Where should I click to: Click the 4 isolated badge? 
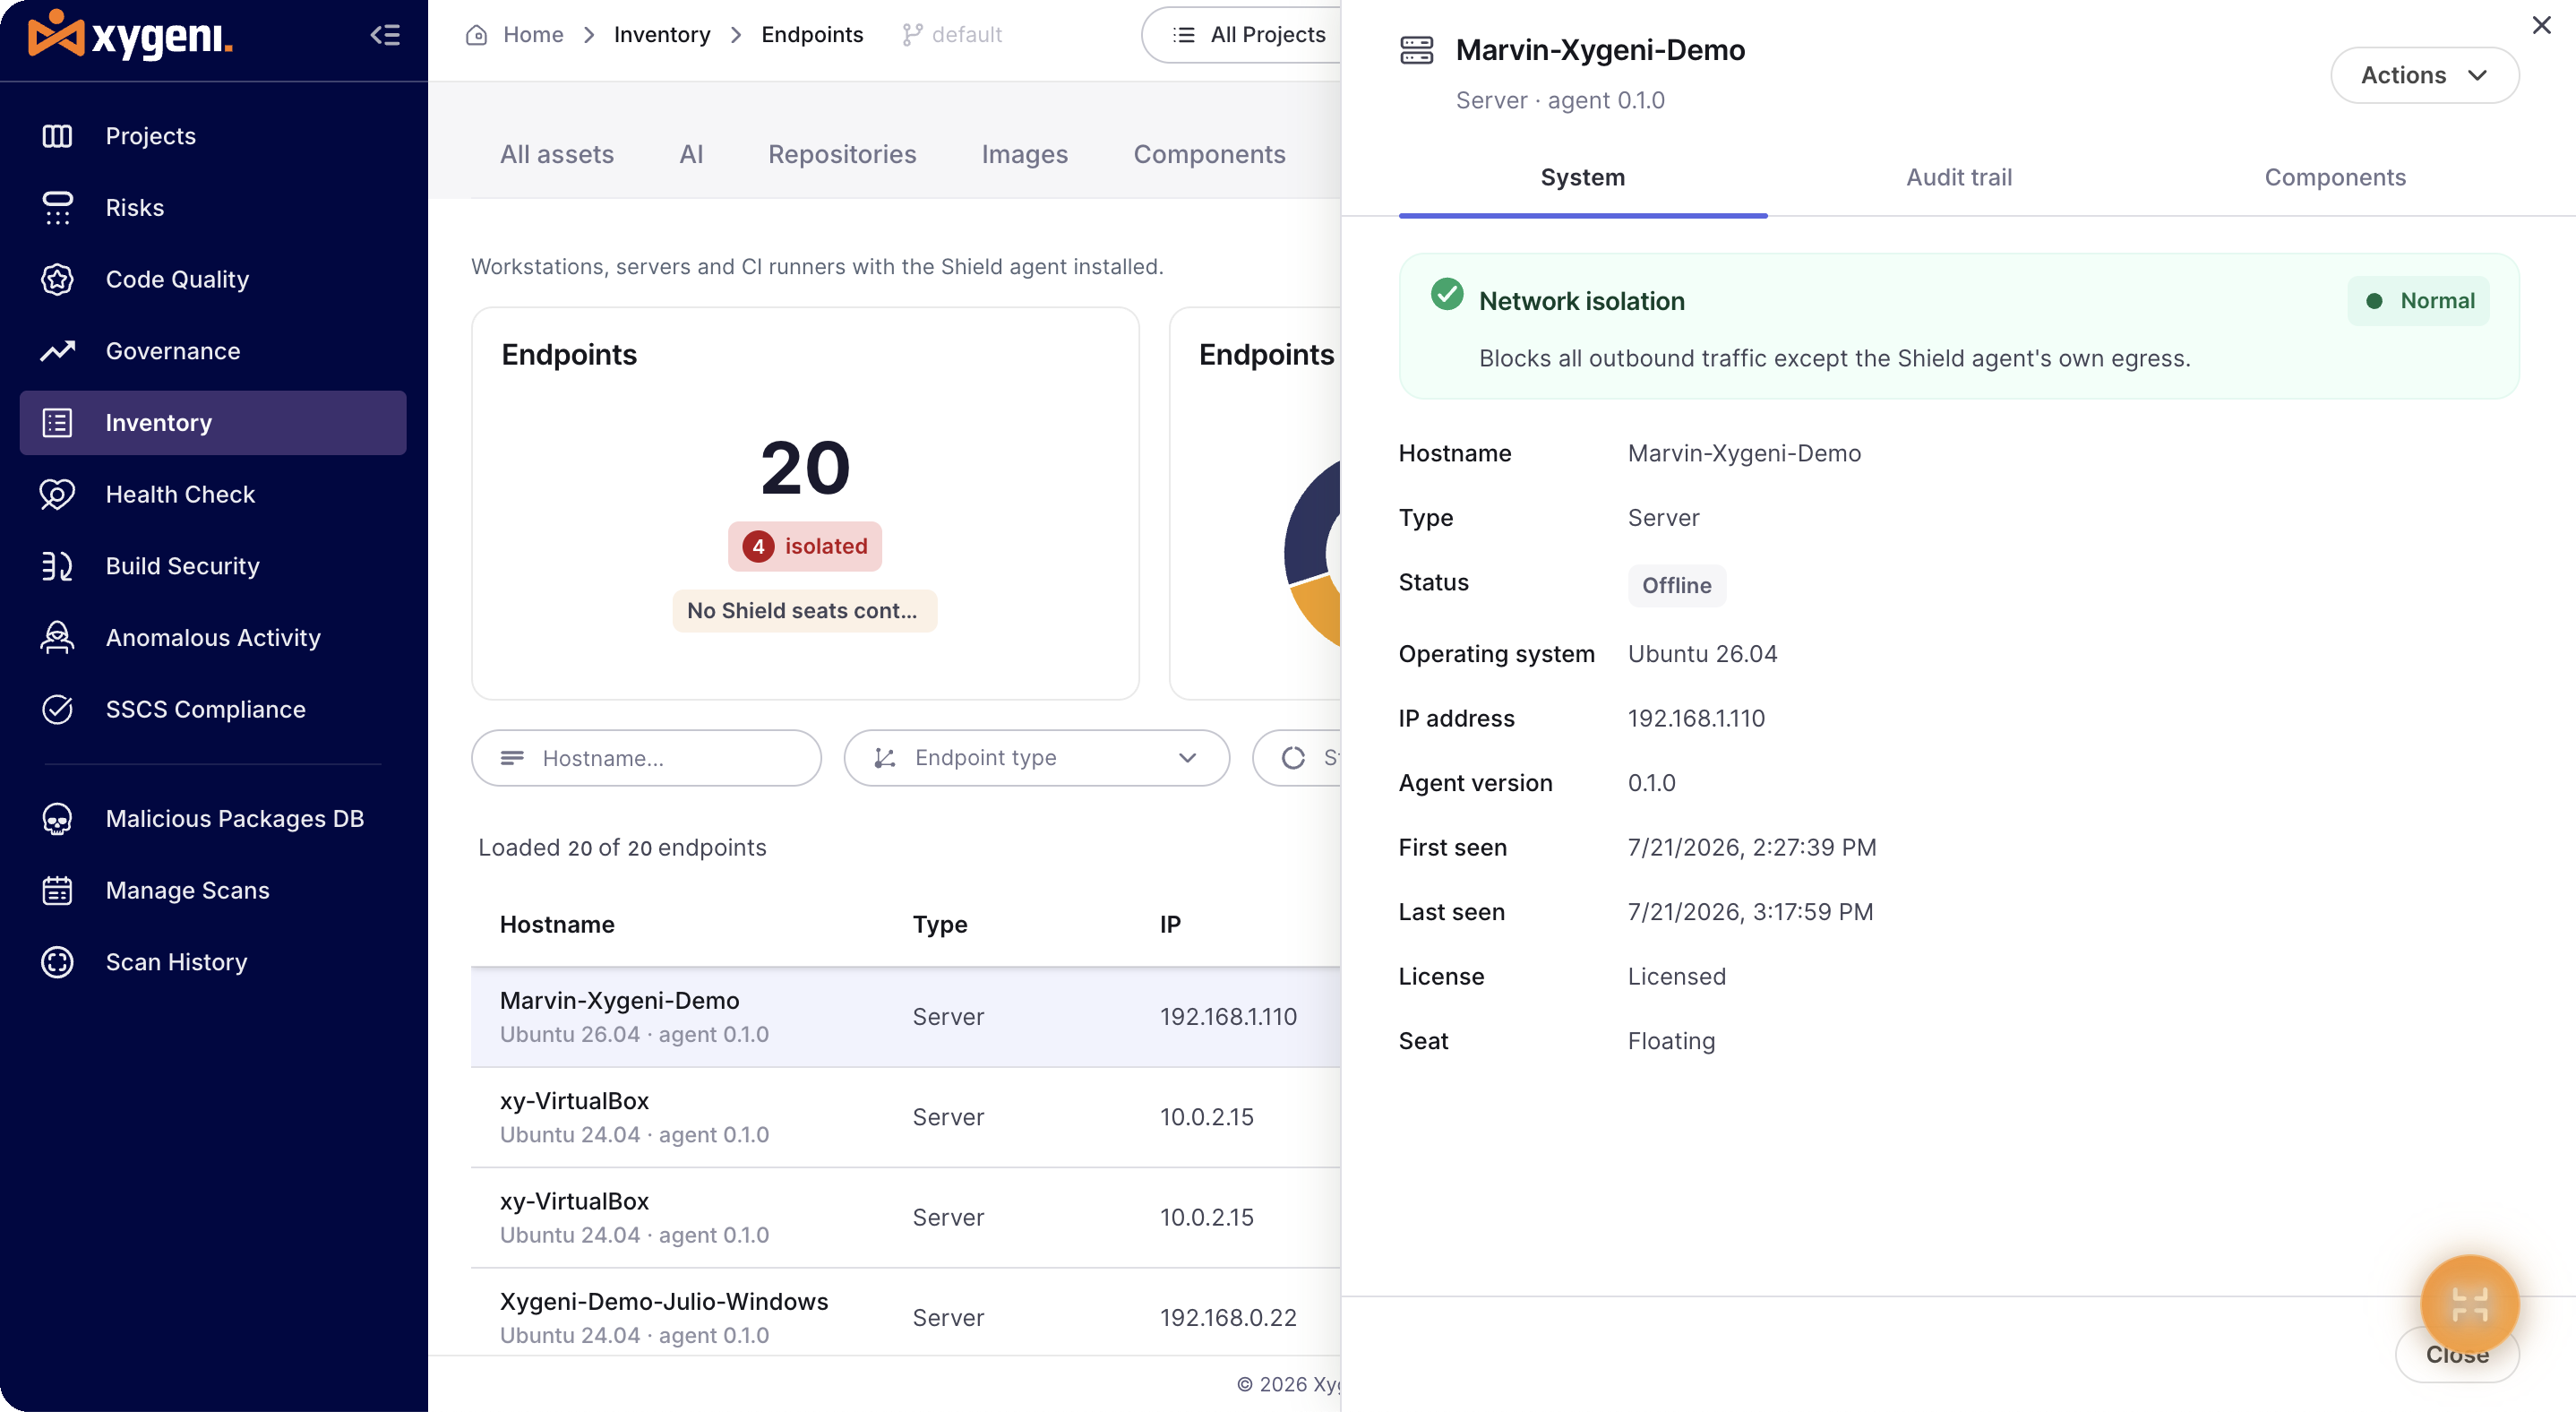coord(805,547)
